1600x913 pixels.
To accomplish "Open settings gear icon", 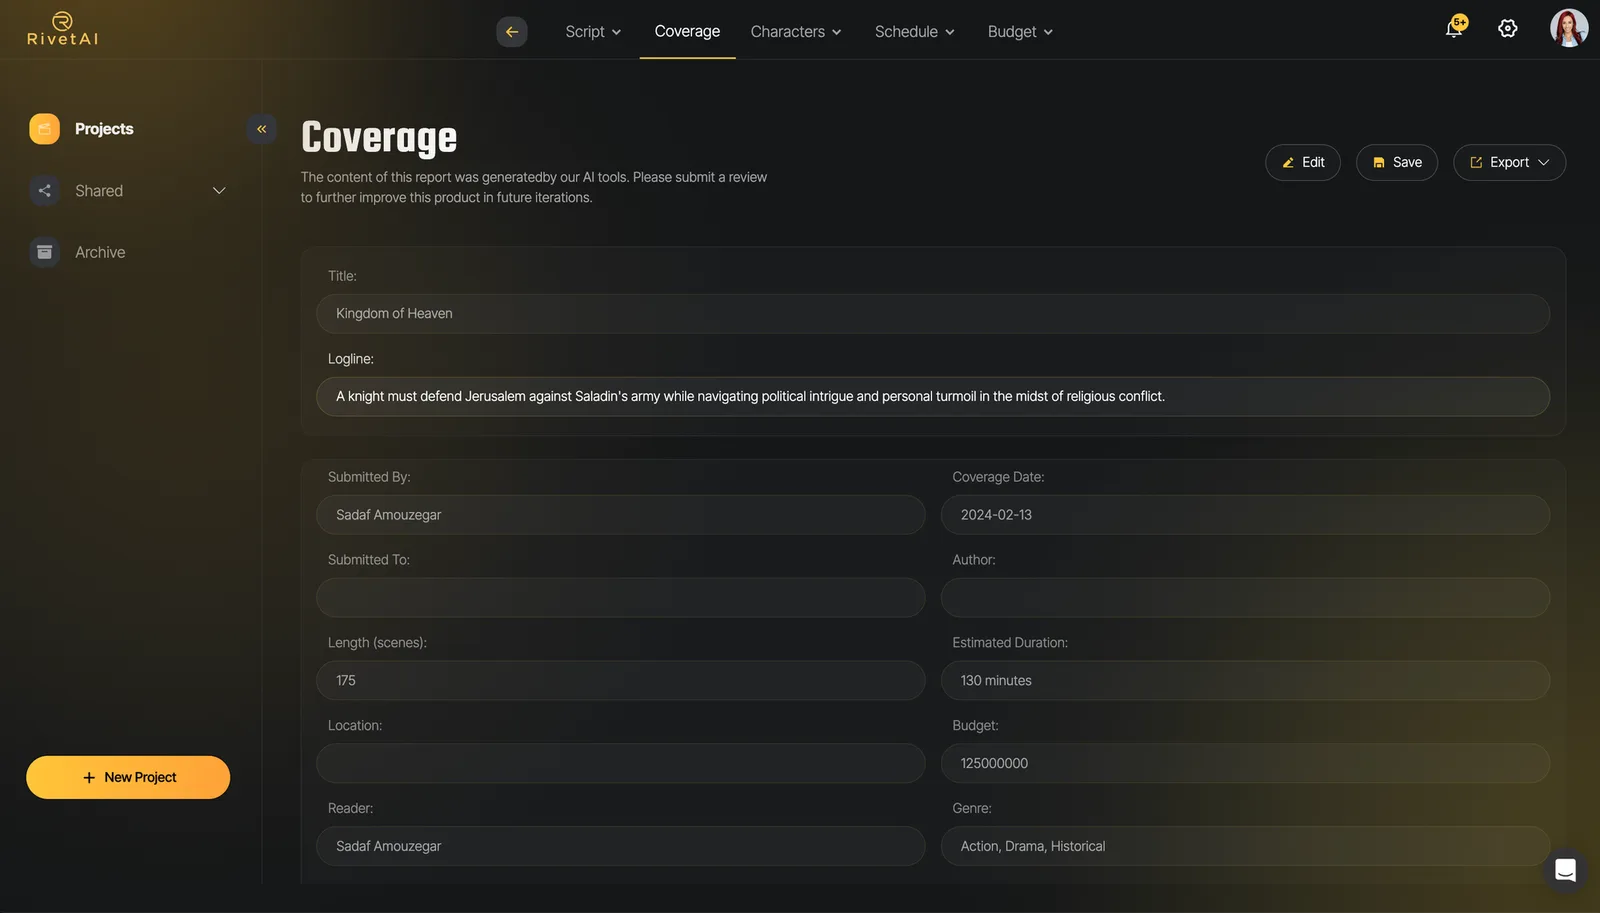I will click(x=1508, y=29).
